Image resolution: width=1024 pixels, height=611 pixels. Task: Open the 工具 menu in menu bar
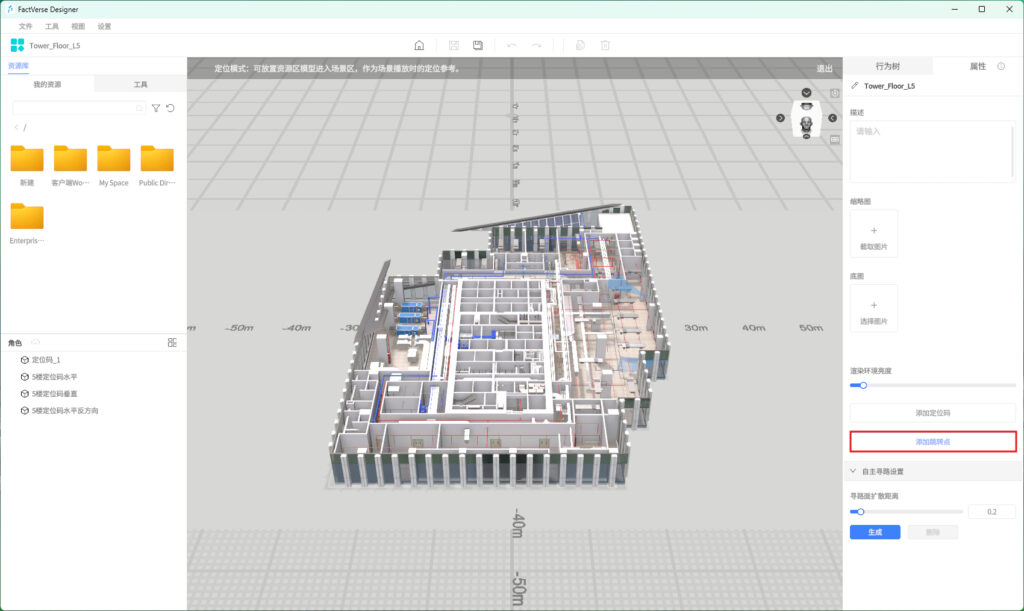52,27
